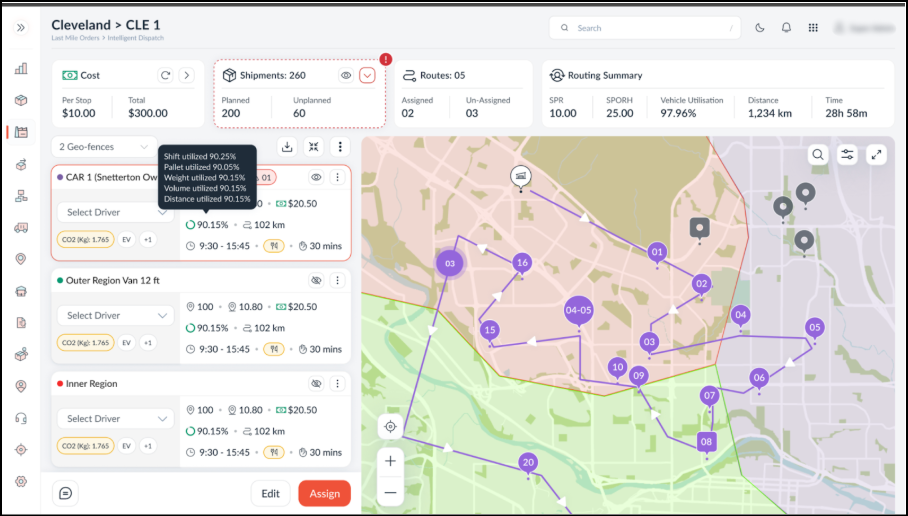Click the red alert badge on Shipments

[386, 59]
